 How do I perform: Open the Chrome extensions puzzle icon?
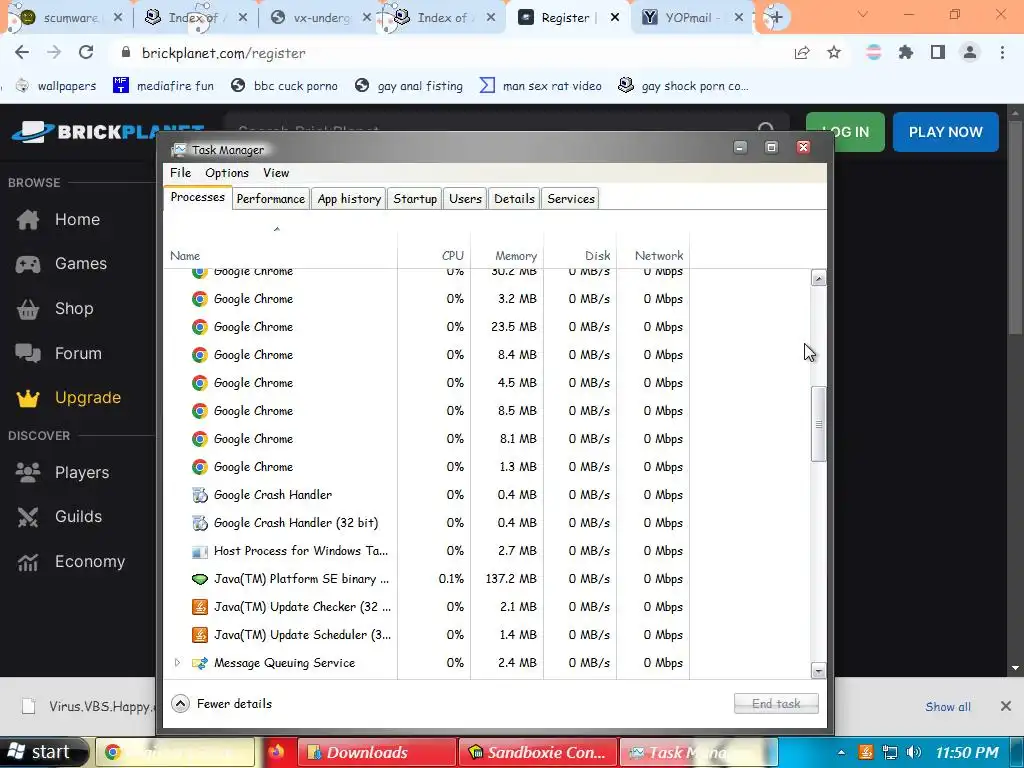click(906, 52)
